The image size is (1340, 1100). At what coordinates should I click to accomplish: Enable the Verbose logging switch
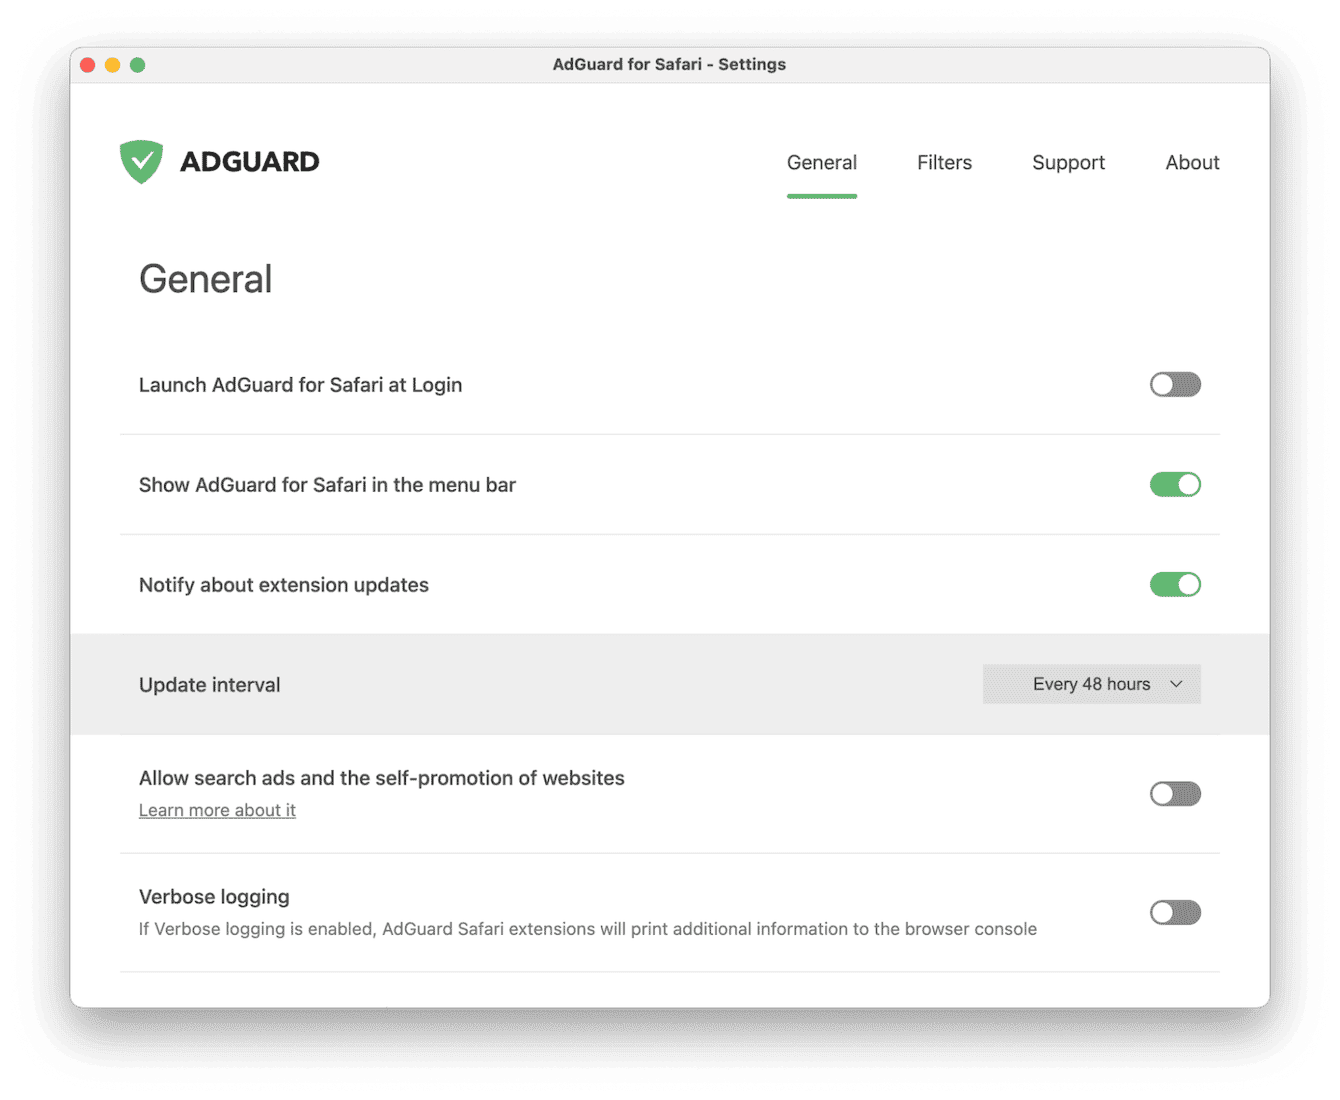tap(1175, 912)
